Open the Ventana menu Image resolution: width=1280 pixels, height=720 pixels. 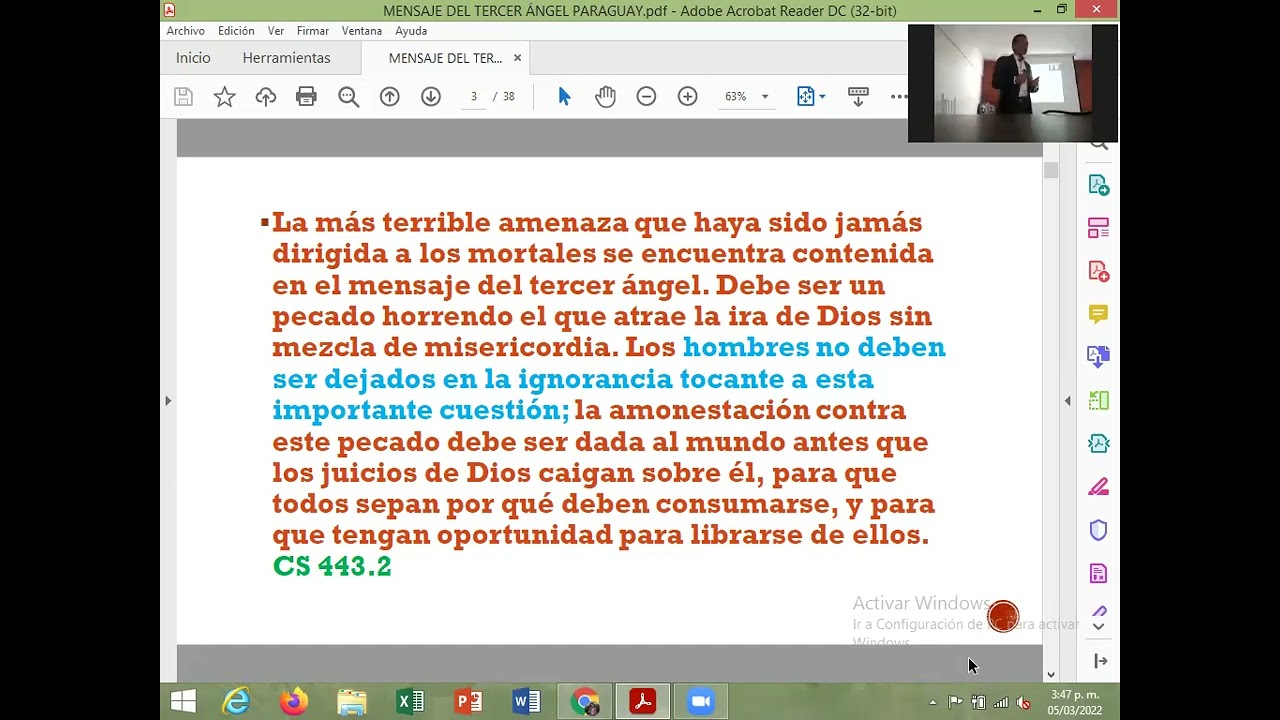[x=362, y=31]
